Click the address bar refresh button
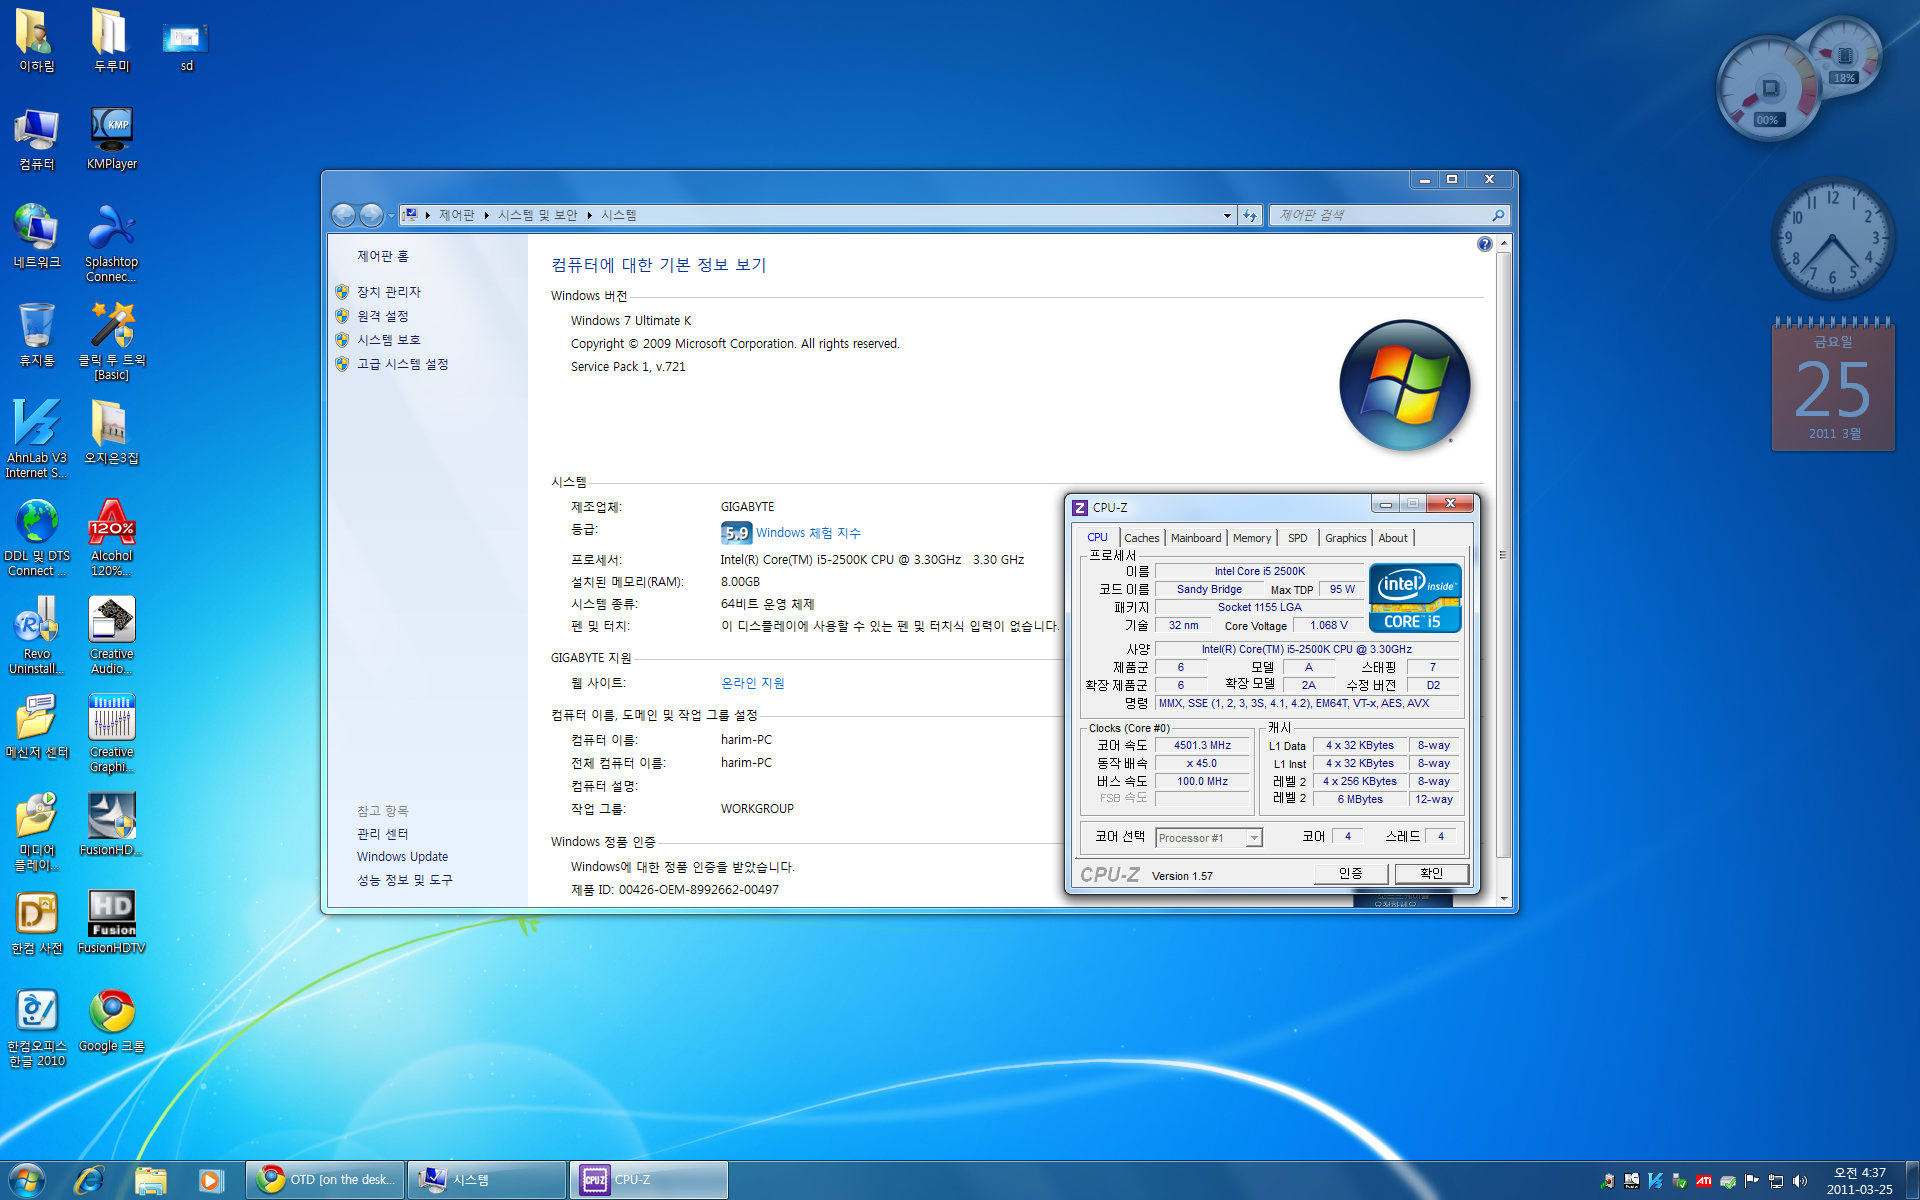This screenshot has height=1200, width=1920. (1250, 215)
